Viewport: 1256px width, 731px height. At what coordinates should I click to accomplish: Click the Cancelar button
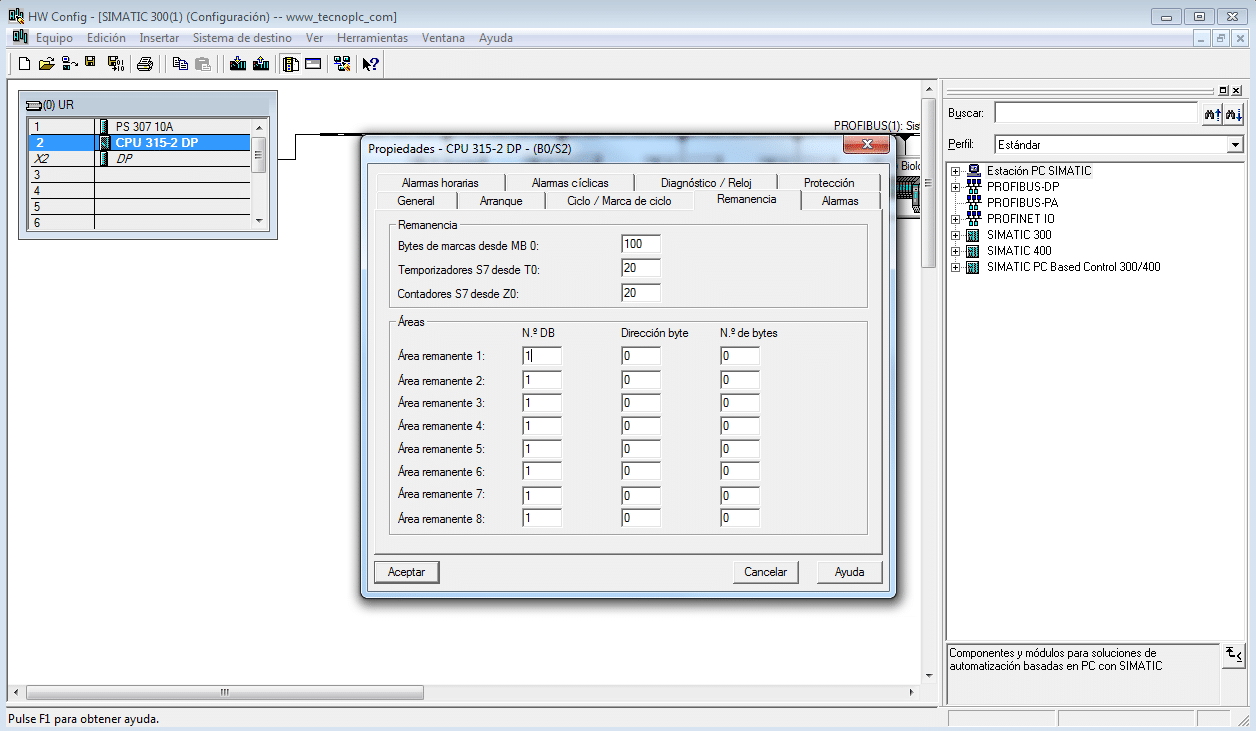pos(766,572)
